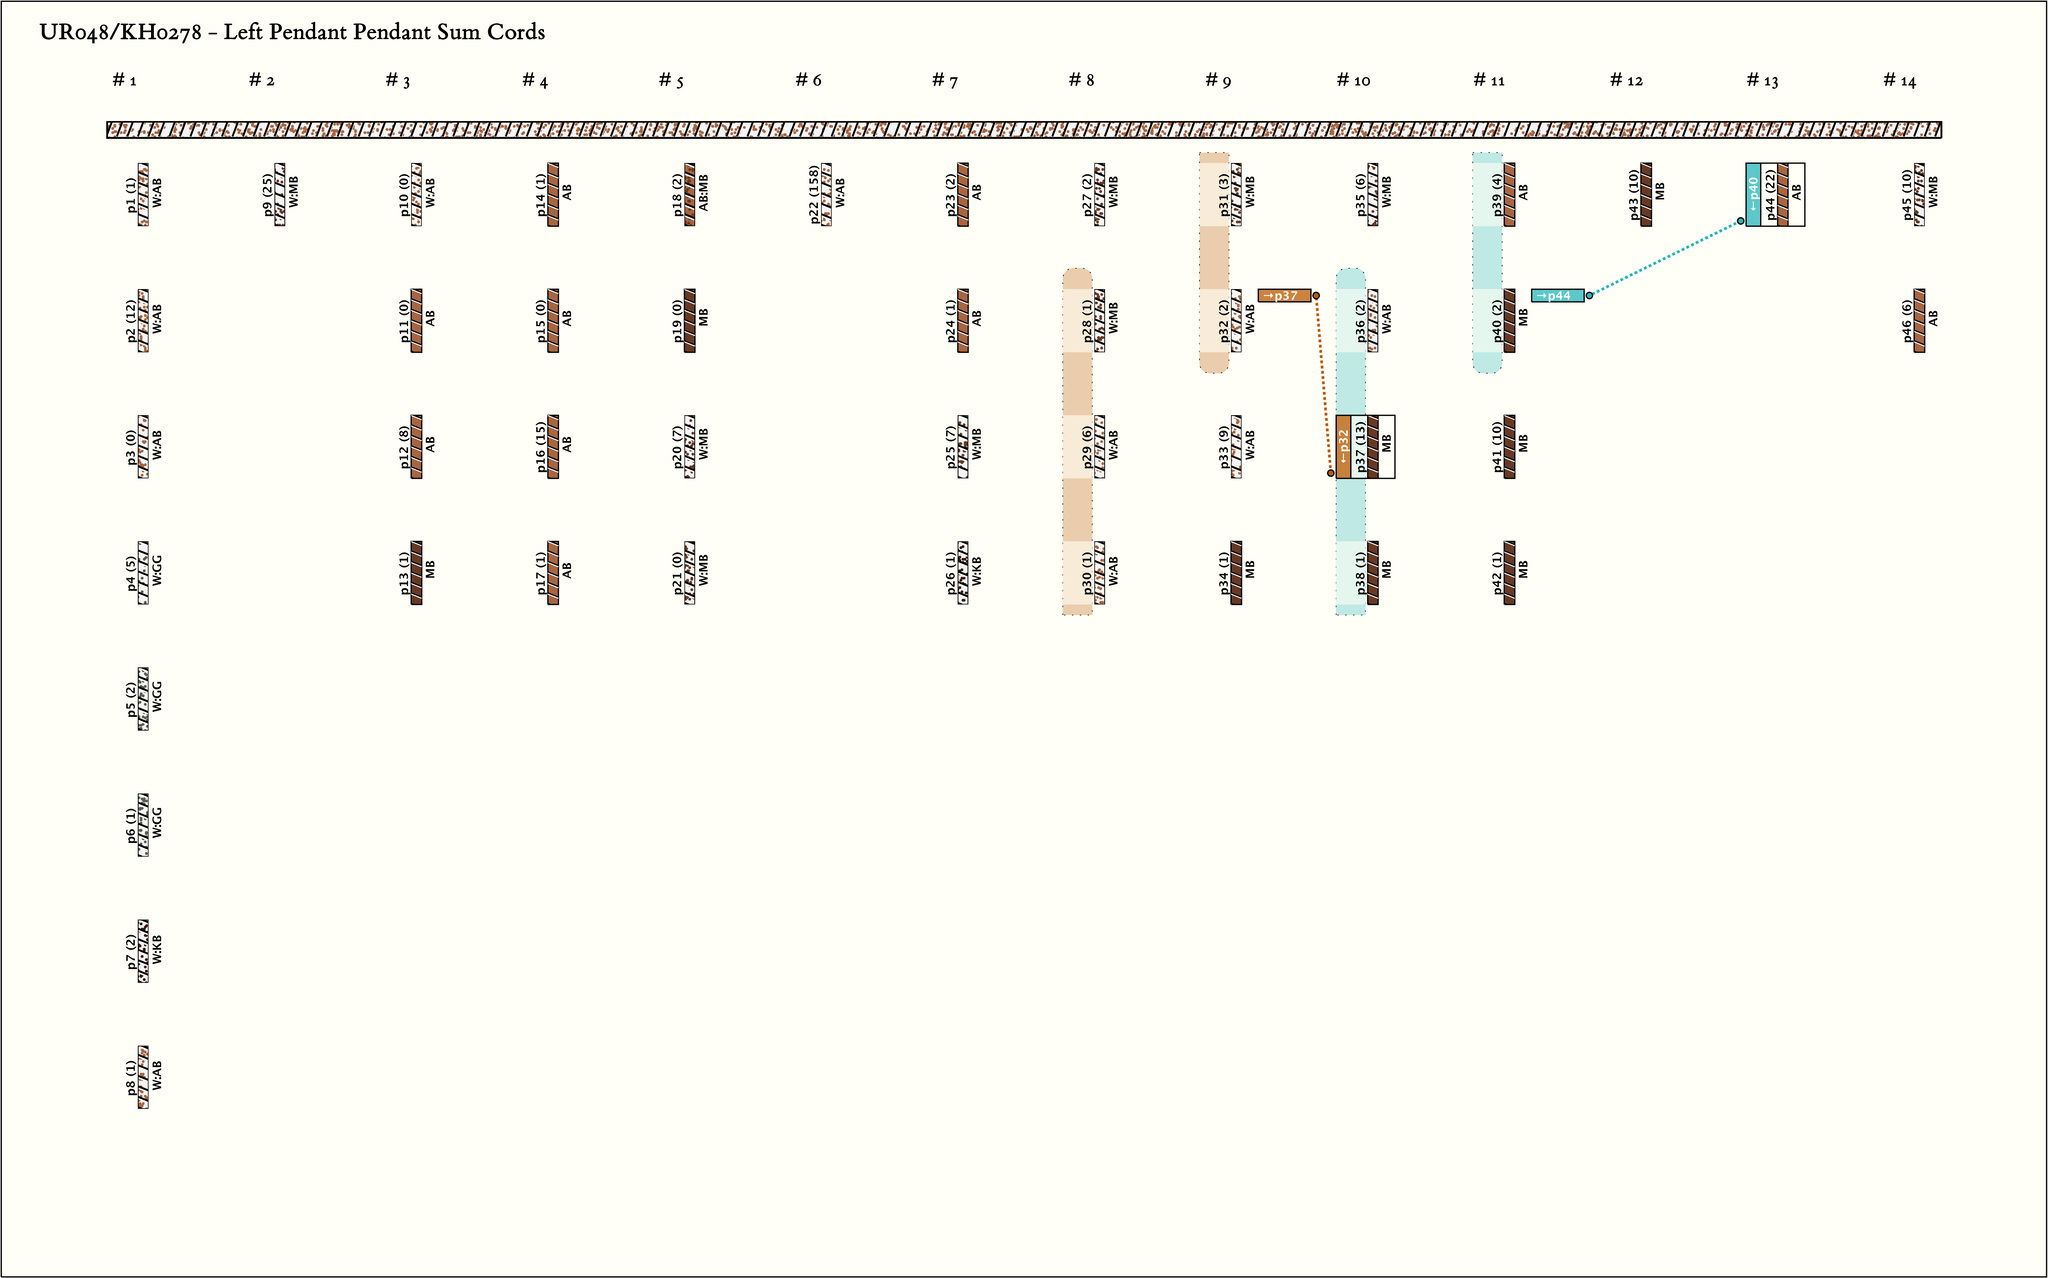This screenshot has width=2048, height=1278.
Task: Click the p13 (1) dark brown cord
Action: [417, 573]
